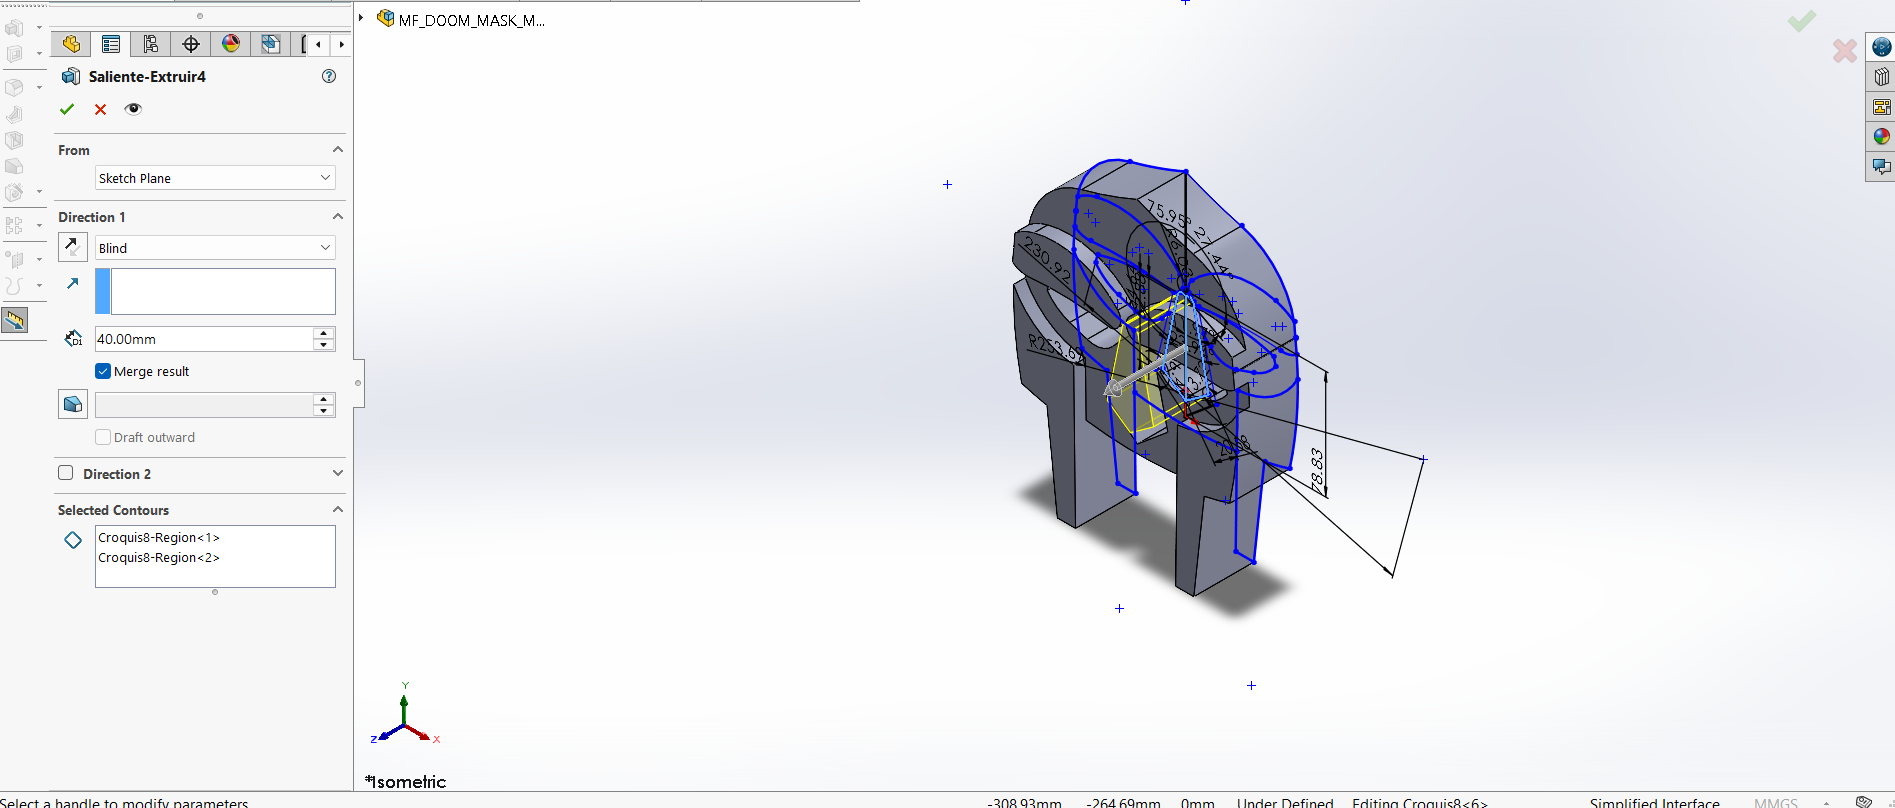Viewport: 1895px width, 808px height.
Task: Select Croquis8-Region<2> in contours list
Action: click(x=159, y=558)
